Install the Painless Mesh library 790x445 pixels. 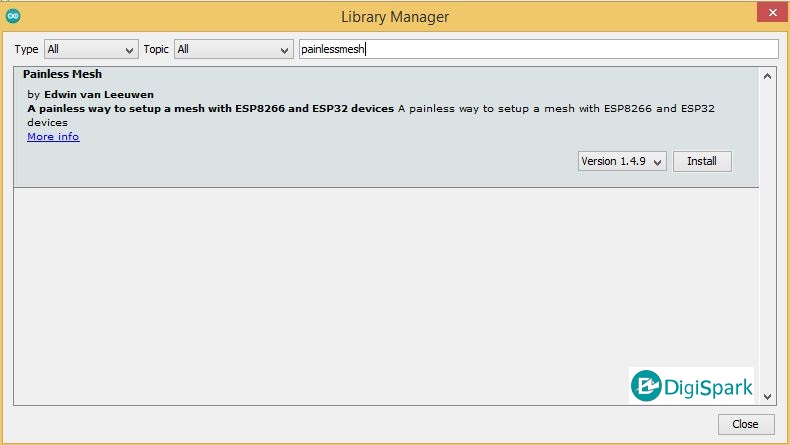click(x=702, y=161)
